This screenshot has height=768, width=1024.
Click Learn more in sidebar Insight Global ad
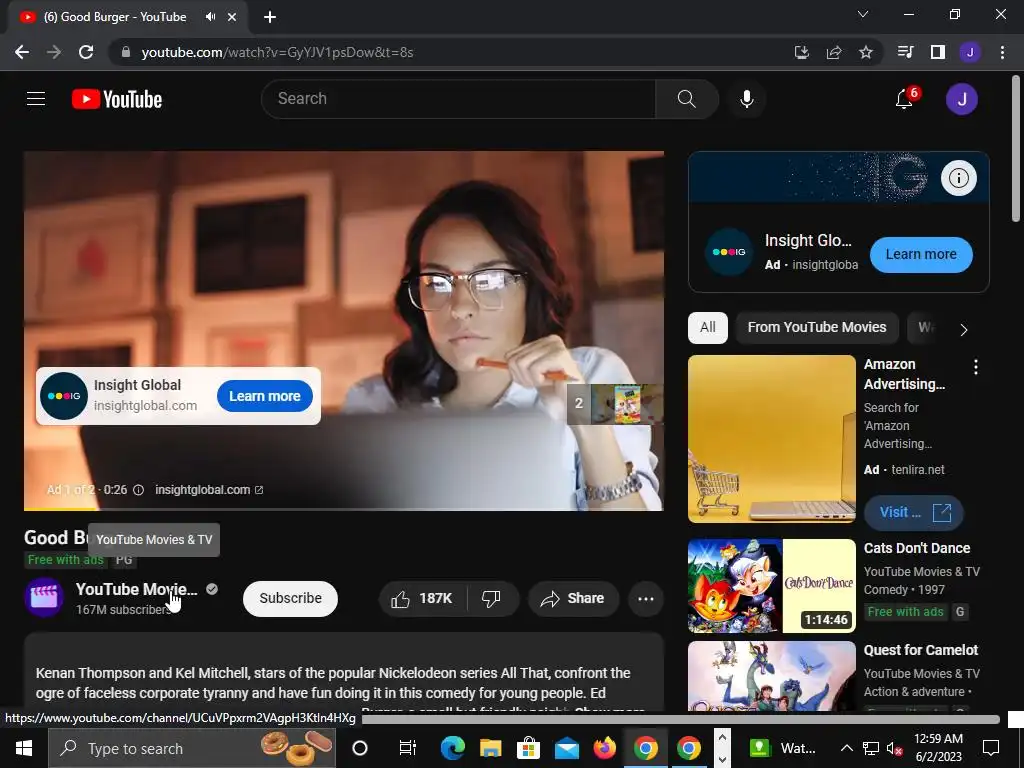[x=921, y=254]
